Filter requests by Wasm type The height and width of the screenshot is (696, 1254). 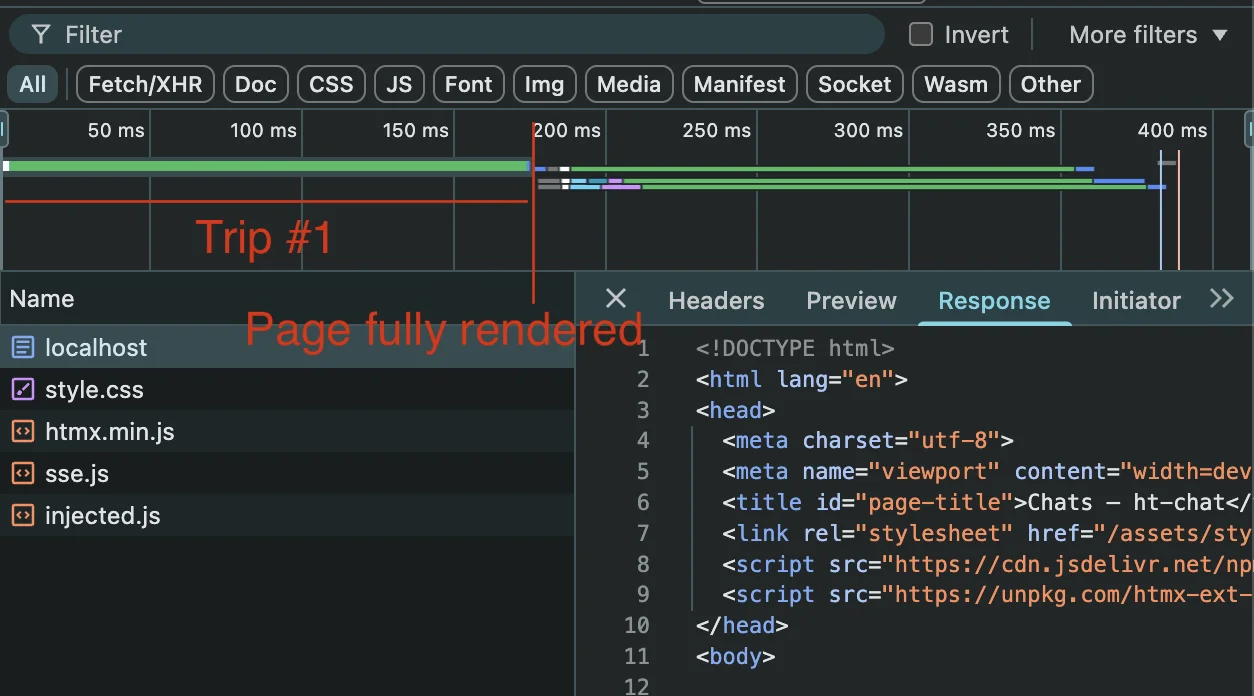coord(956,85)
